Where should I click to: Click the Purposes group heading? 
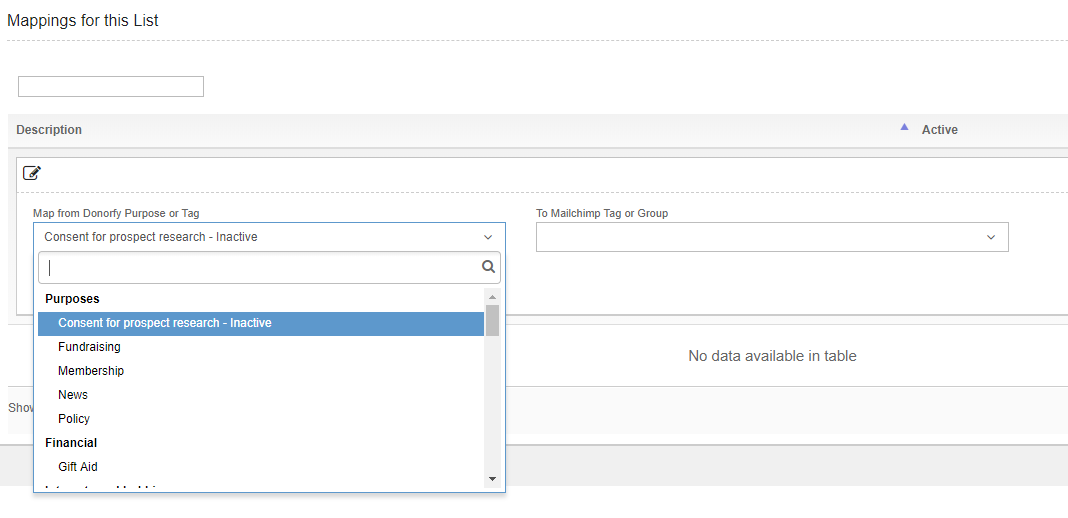click(x=72, y=299)
